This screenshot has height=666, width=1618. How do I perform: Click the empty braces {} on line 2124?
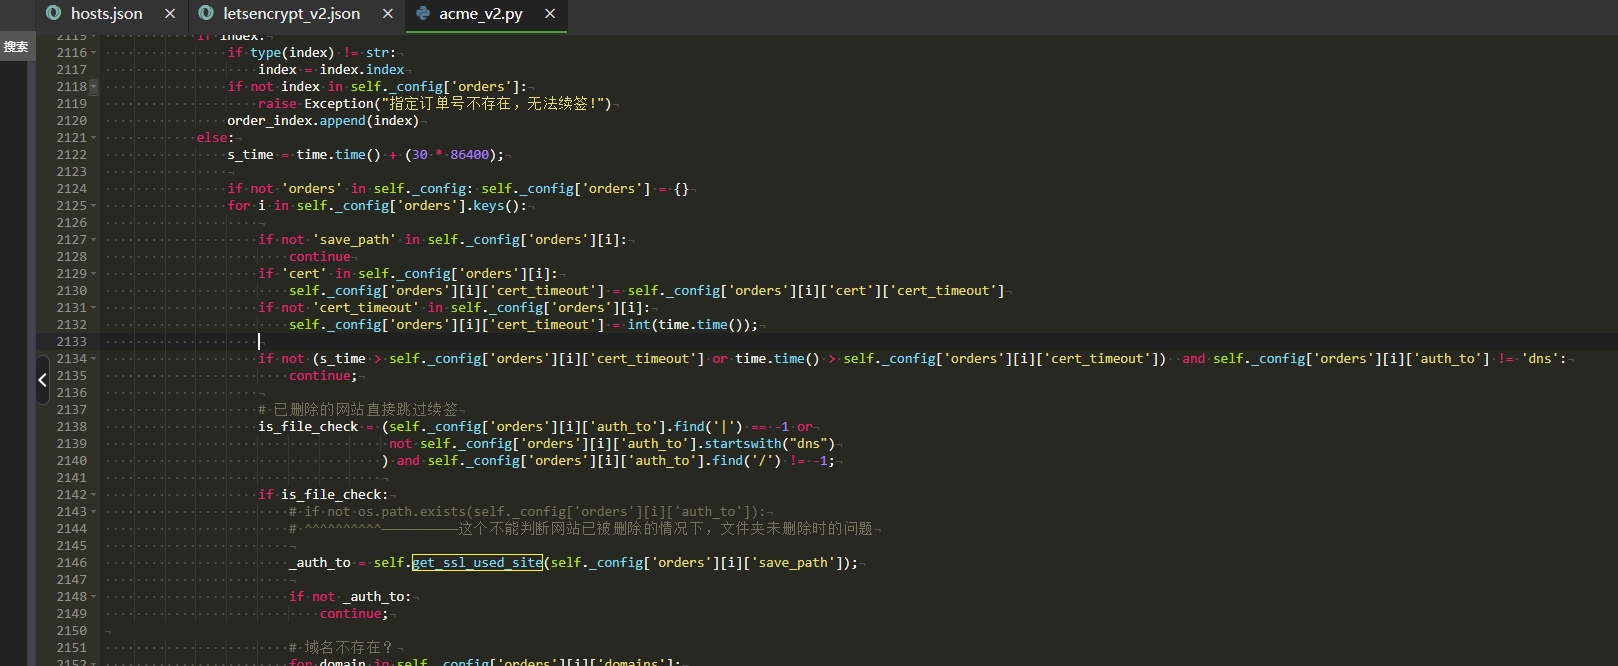click(681, 189)
